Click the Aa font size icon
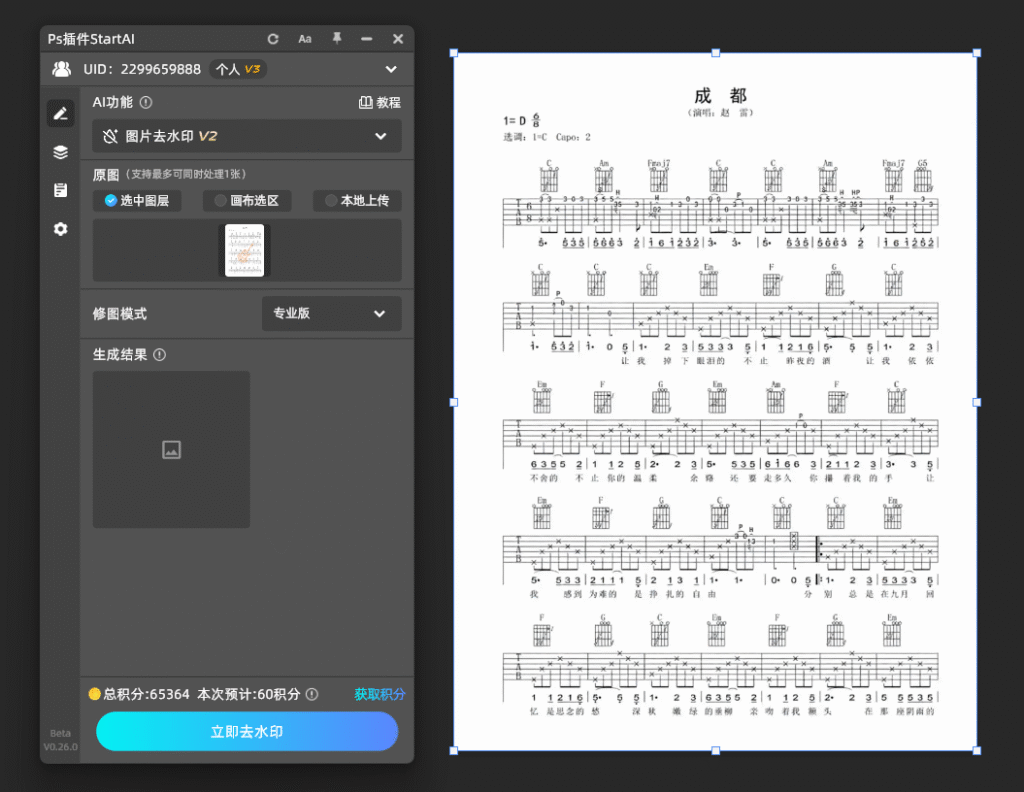 [x=305, y=39]
